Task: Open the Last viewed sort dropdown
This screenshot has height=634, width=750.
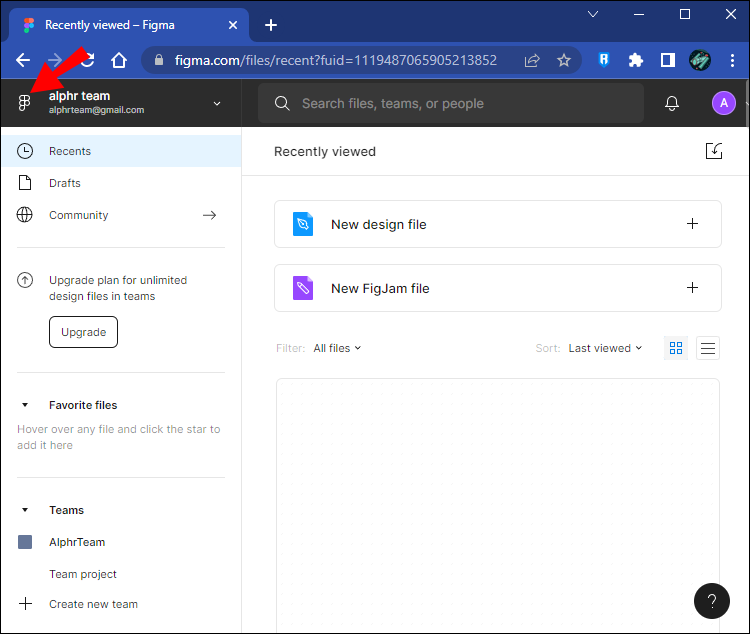Action: coord(605,348)
